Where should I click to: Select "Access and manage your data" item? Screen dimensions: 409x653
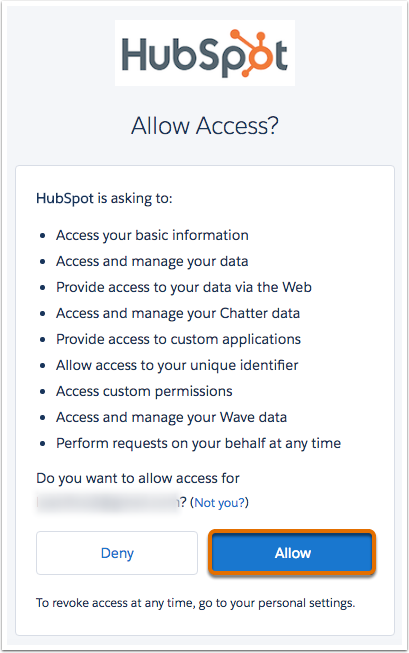[x=152, y=262]
